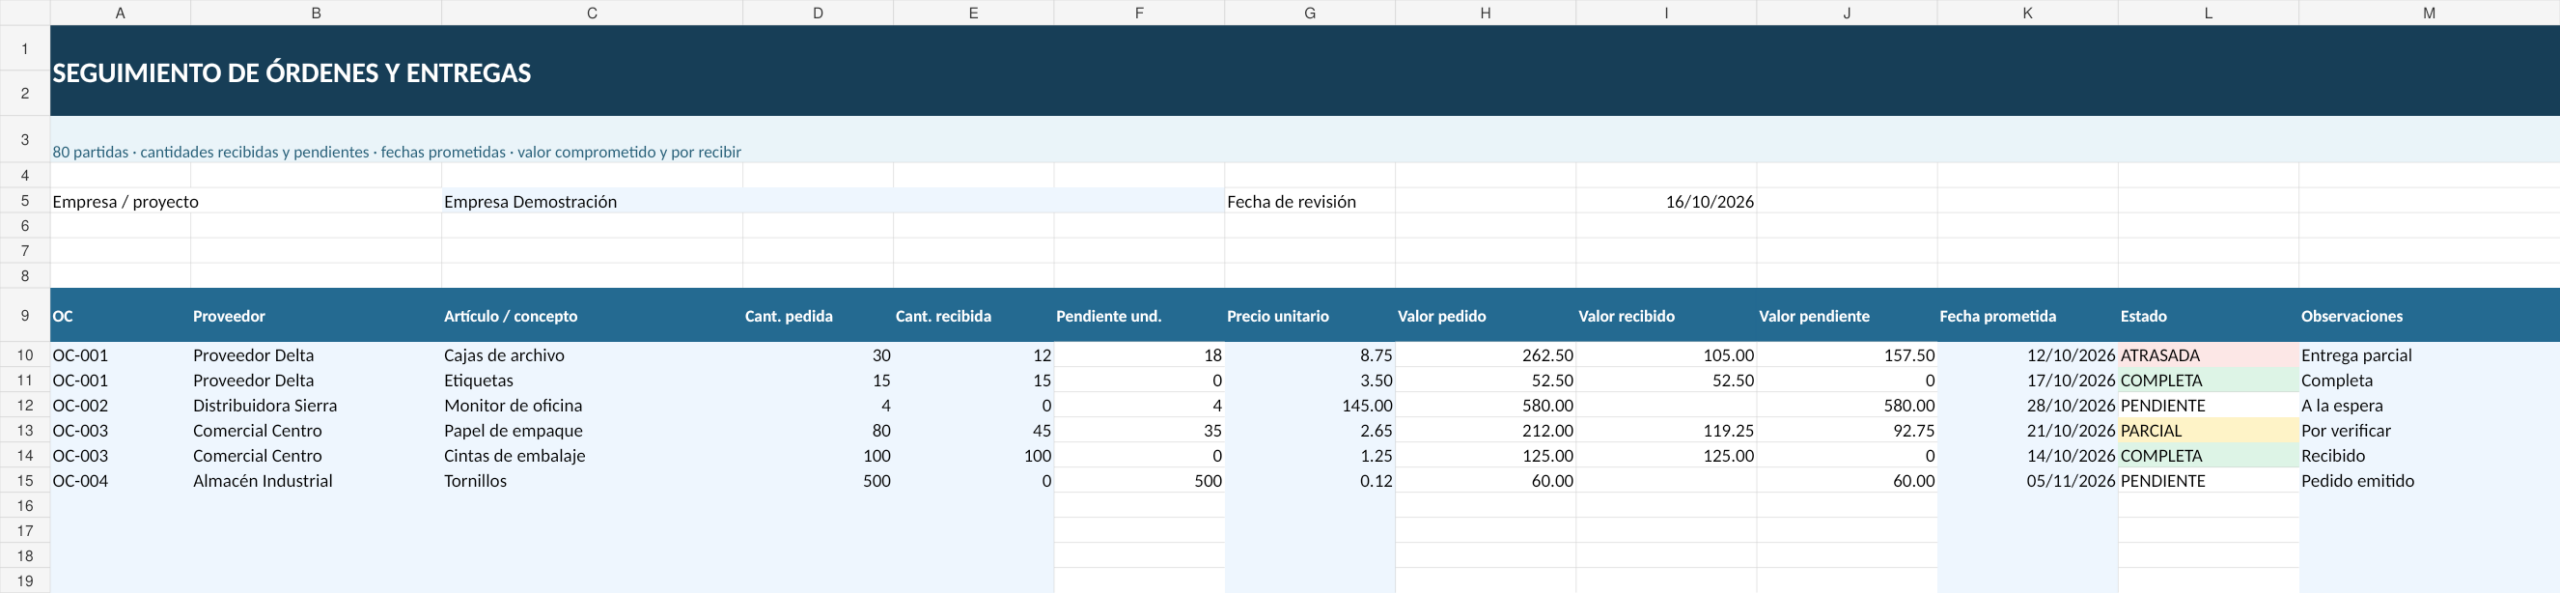Select column header letter A
Image resolution: width=2560 pixels, height=593 pixels.
click(x=120, y=13)
